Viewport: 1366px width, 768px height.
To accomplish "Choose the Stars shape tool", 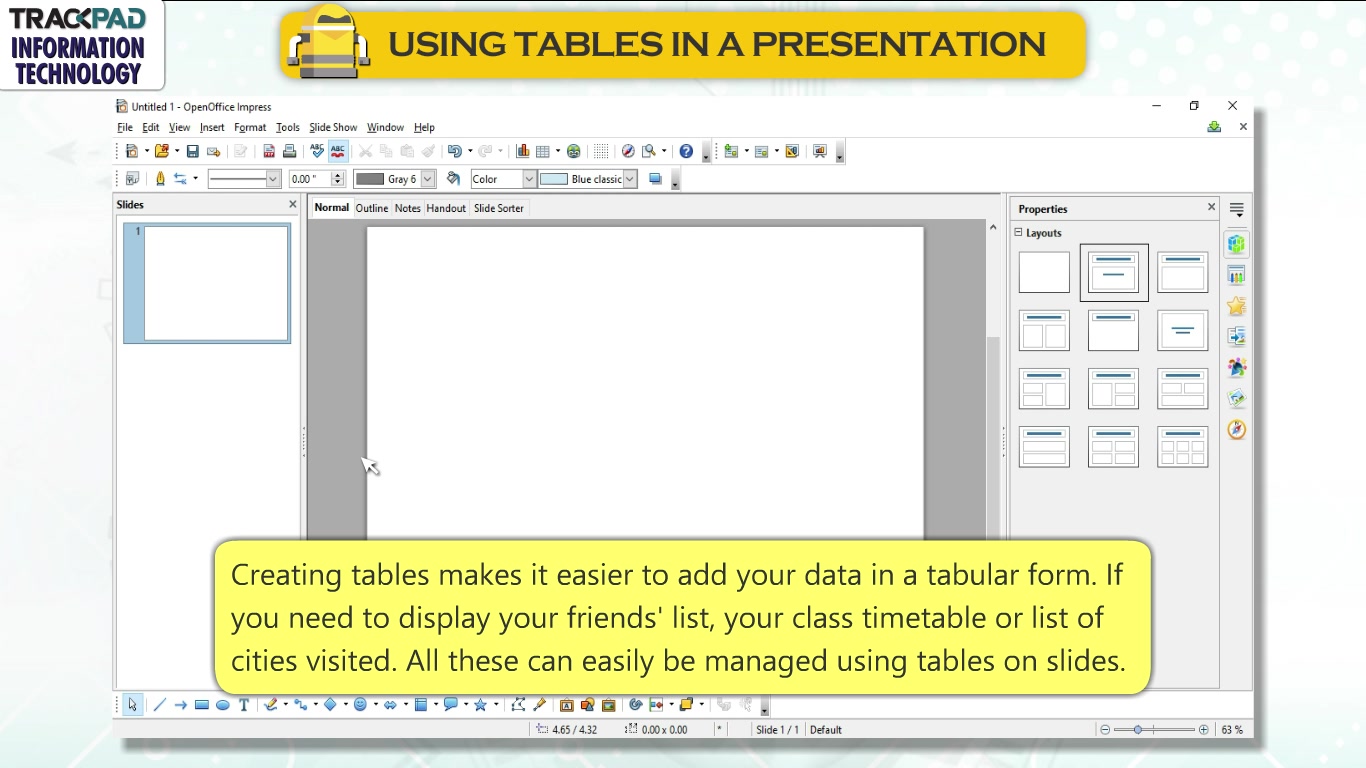I will click(480, 705).
